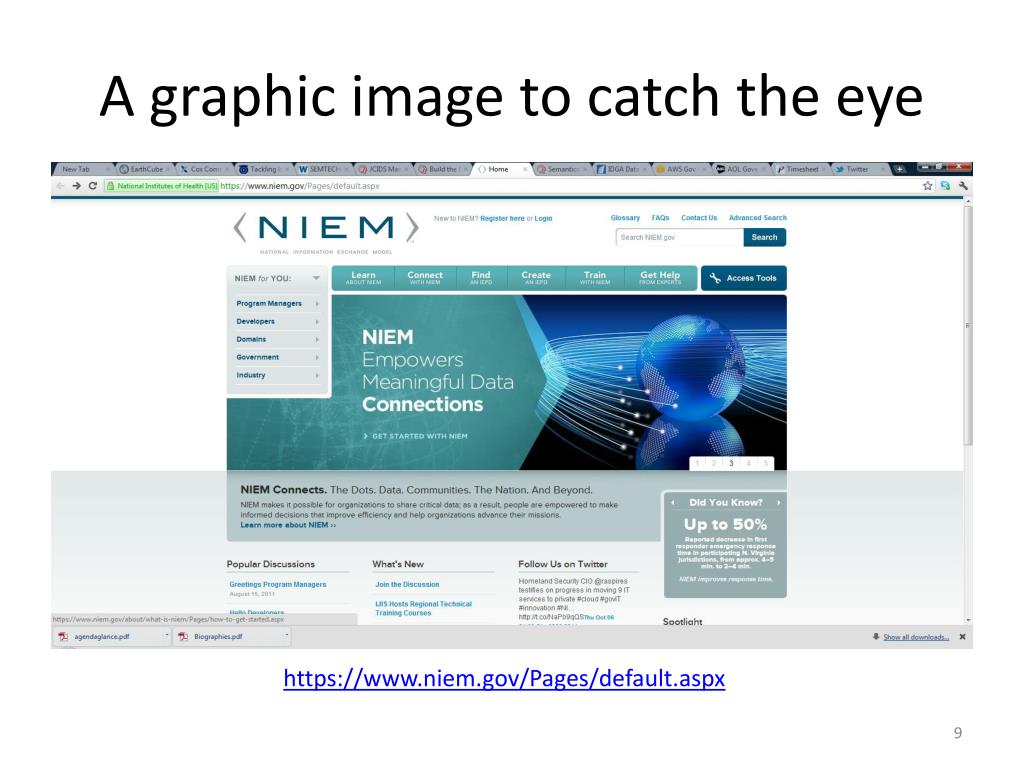Close the downloads bar
The width and height of the screenshot is (1024, 768).
[x=962, y=637]
